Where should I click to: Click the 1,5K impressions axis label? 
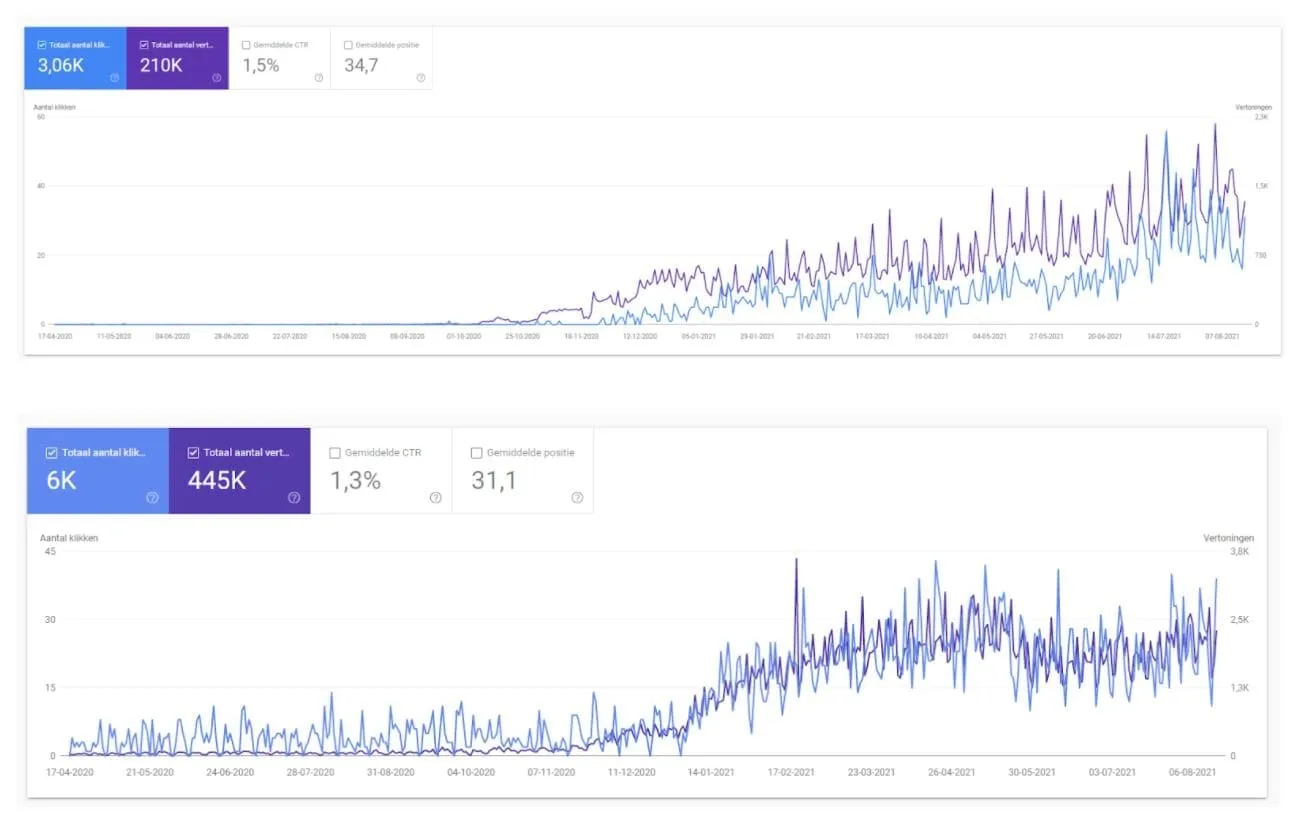point(1261,186)
